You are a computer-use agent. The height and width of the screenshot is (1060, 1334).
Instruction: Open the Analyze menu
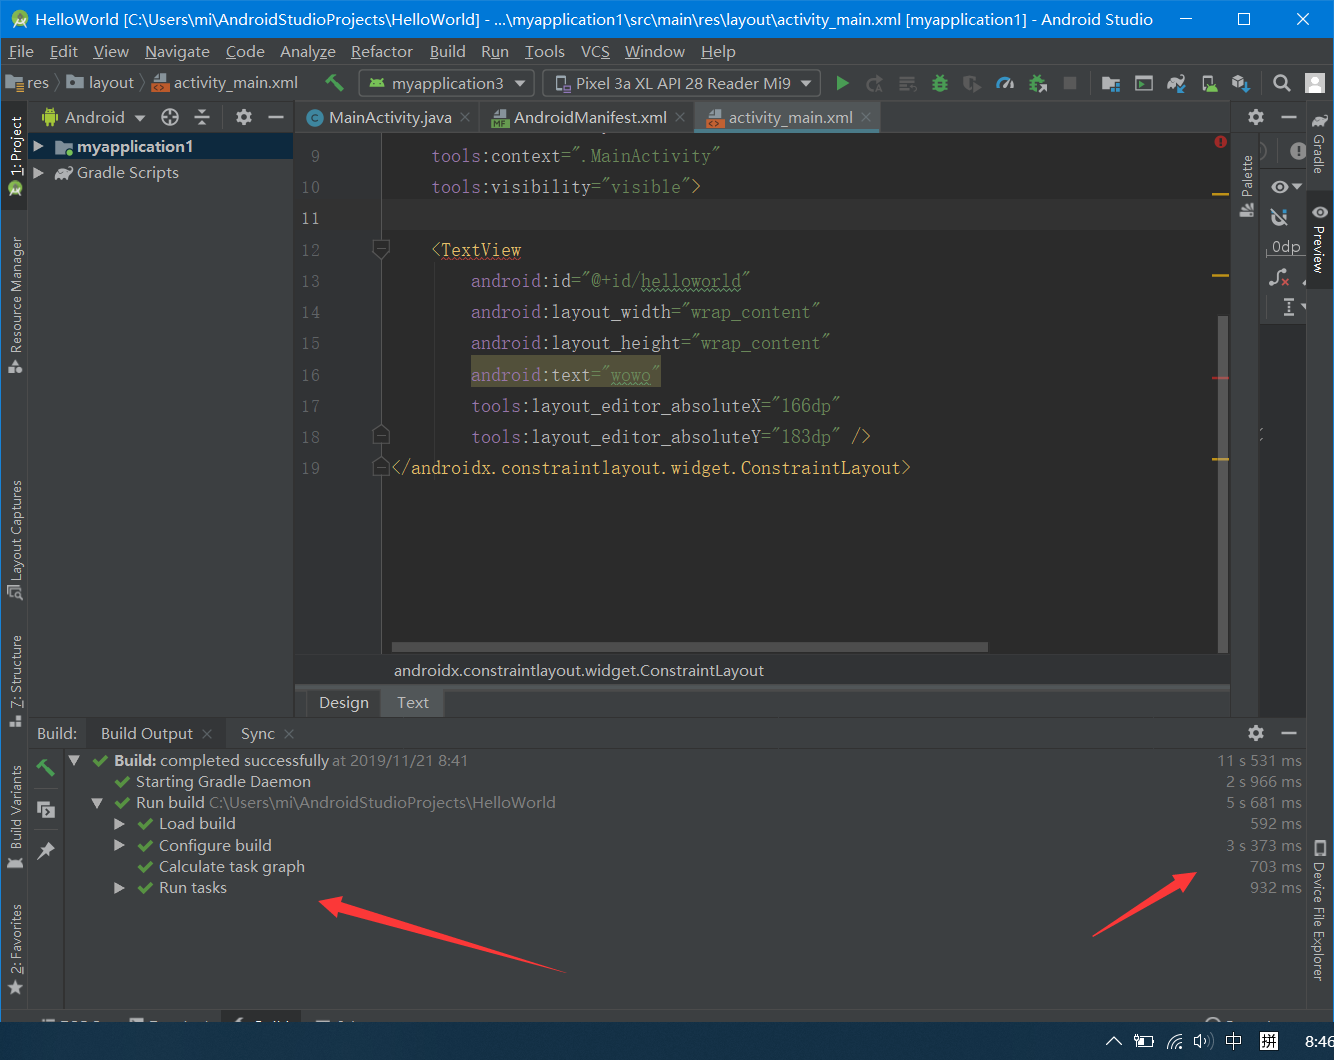point(308,51)
